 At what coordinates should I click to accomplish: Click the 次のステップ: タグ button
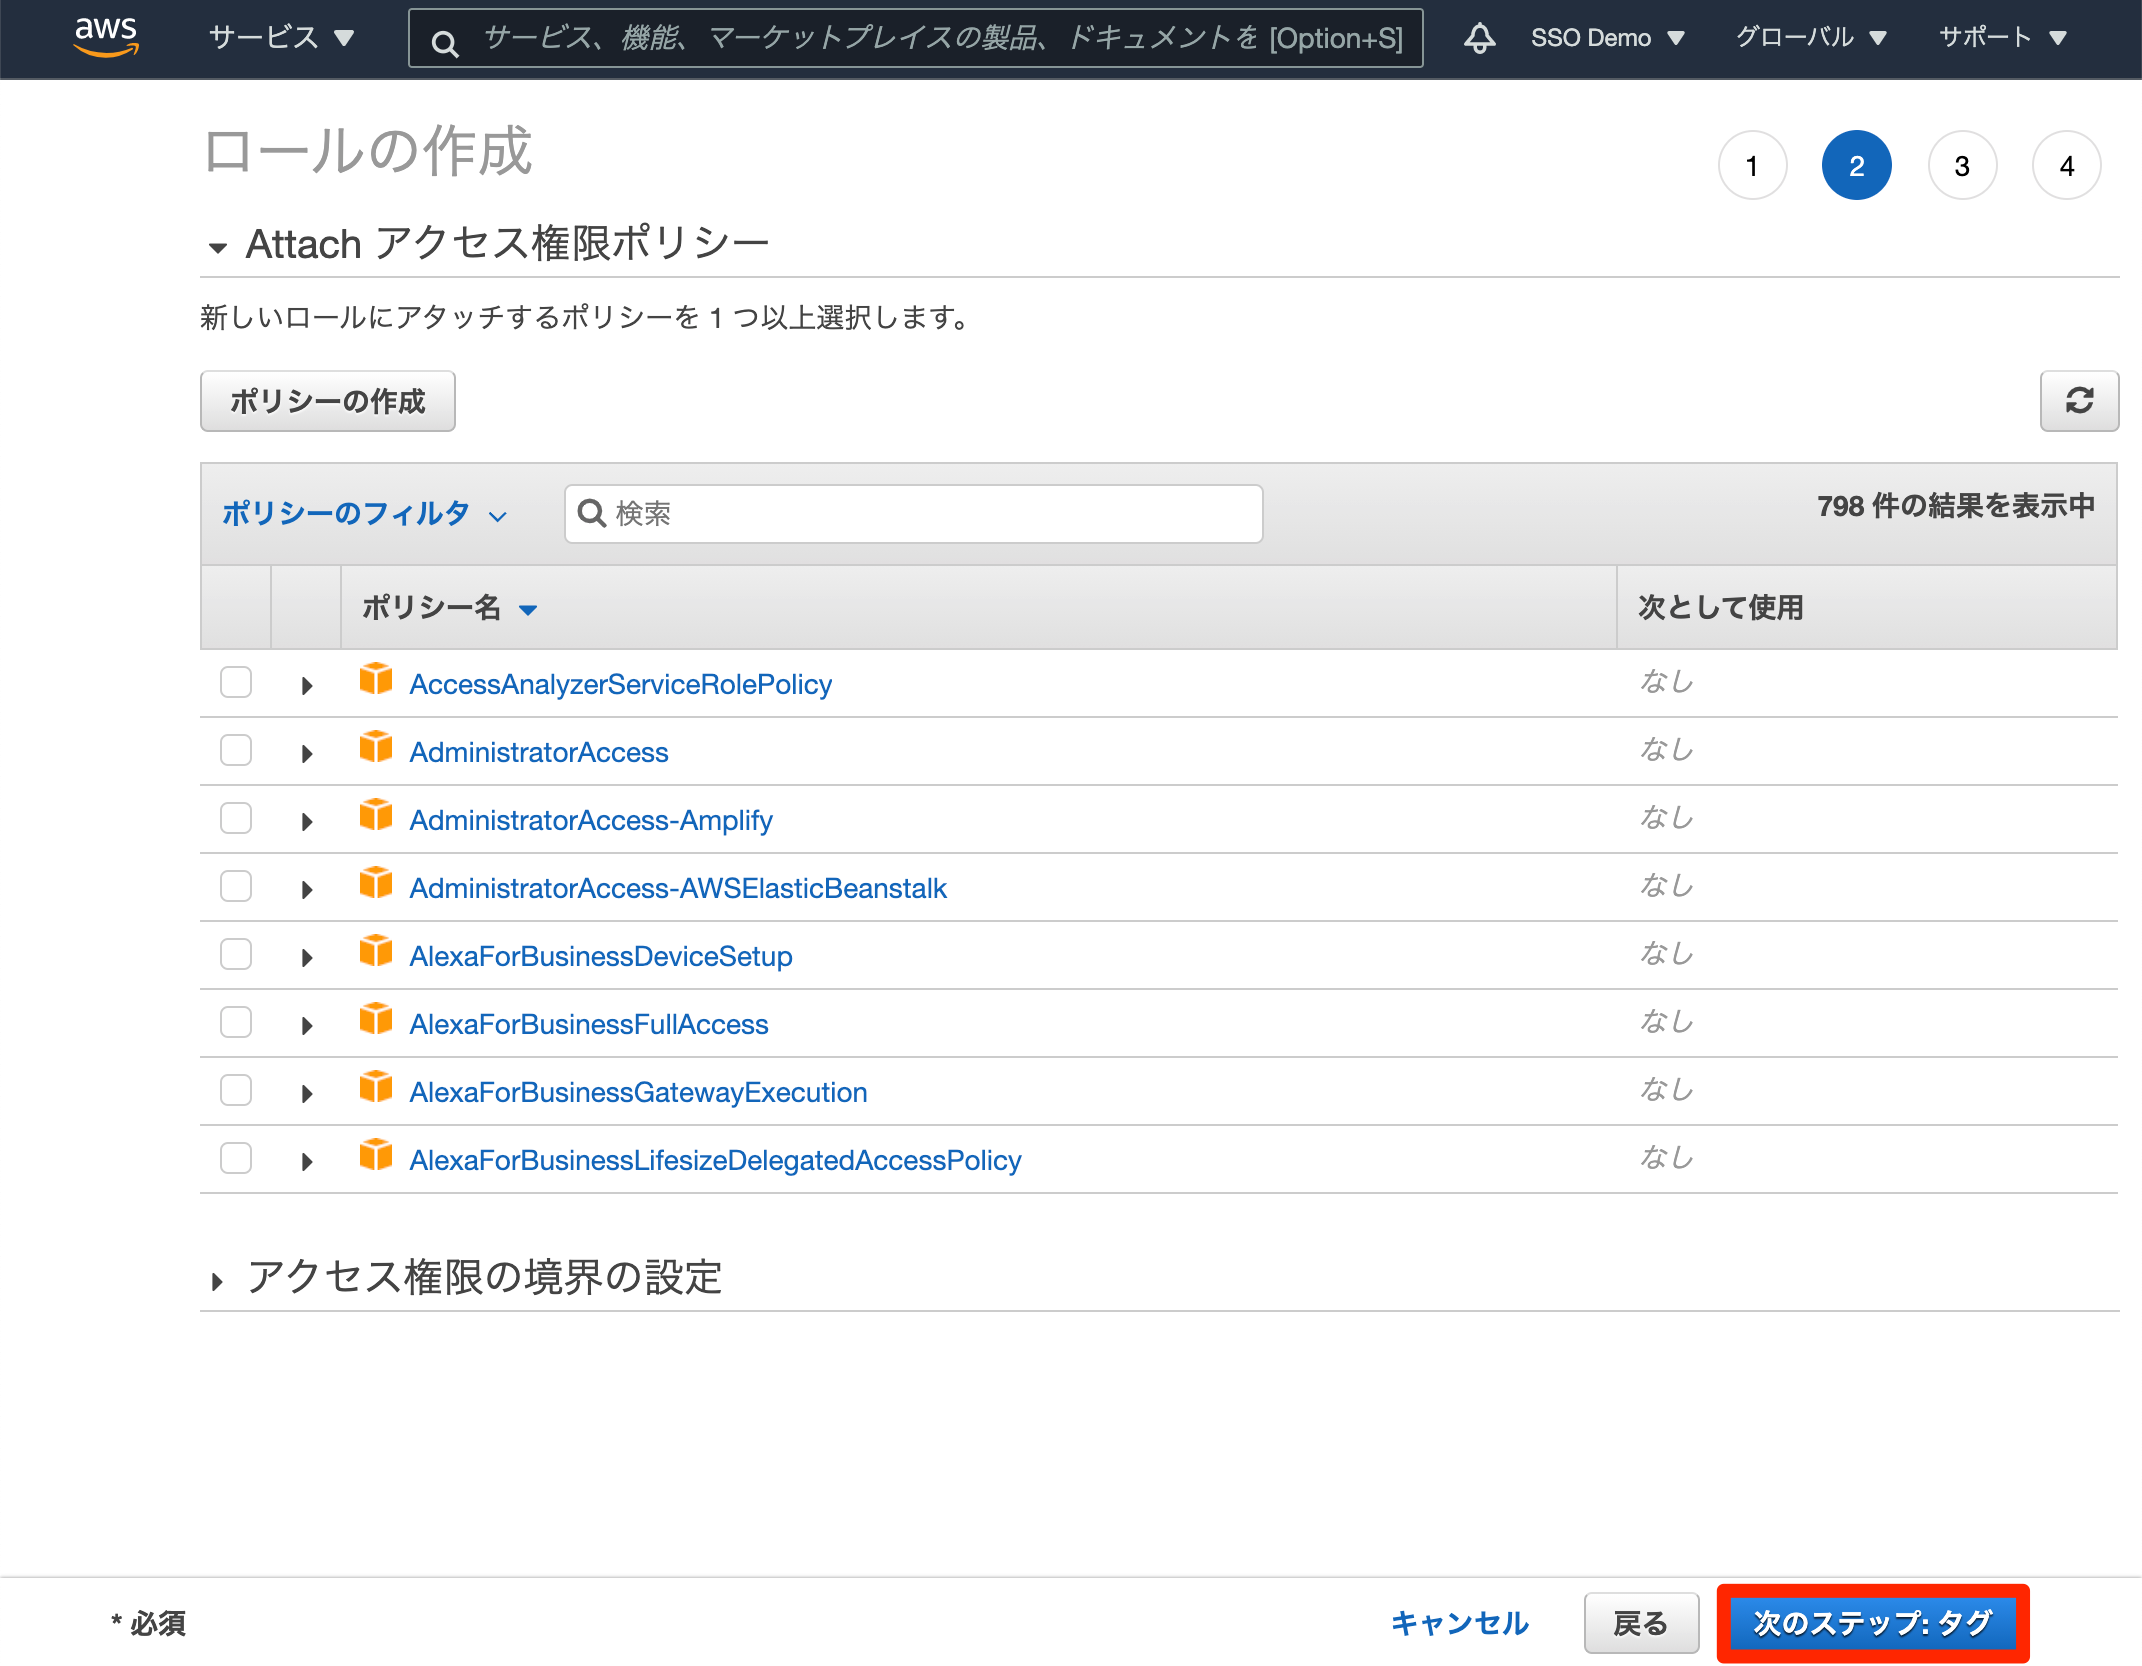[x=1872, y=1622]
